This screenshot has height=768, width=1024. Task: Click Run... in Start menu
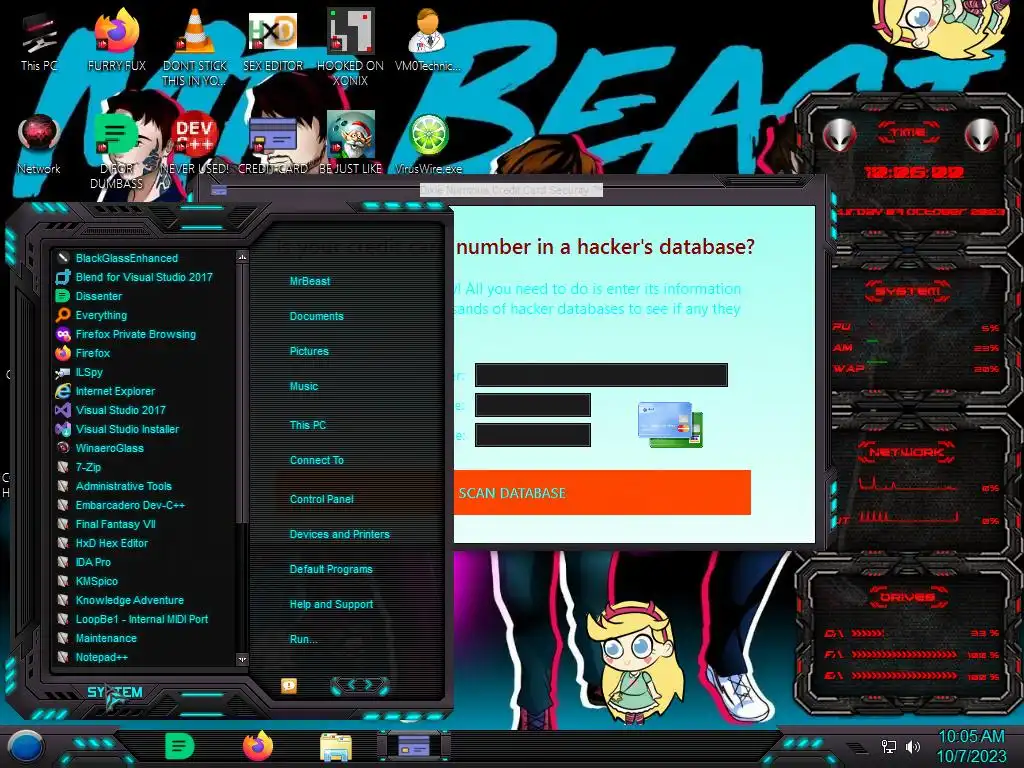coord(304,639)
